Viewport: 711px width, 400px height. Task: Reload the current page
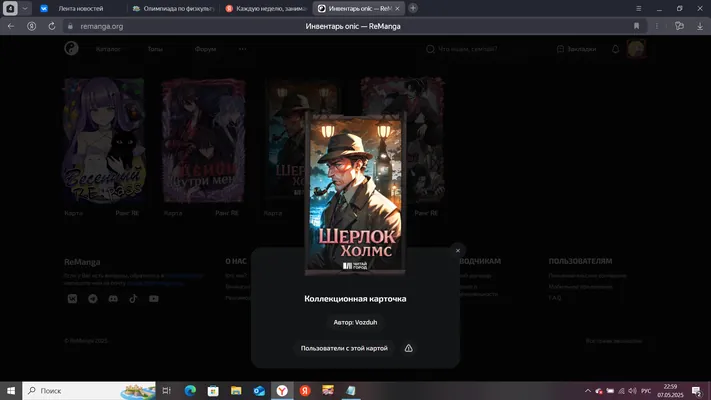click(x=52, y=26)
